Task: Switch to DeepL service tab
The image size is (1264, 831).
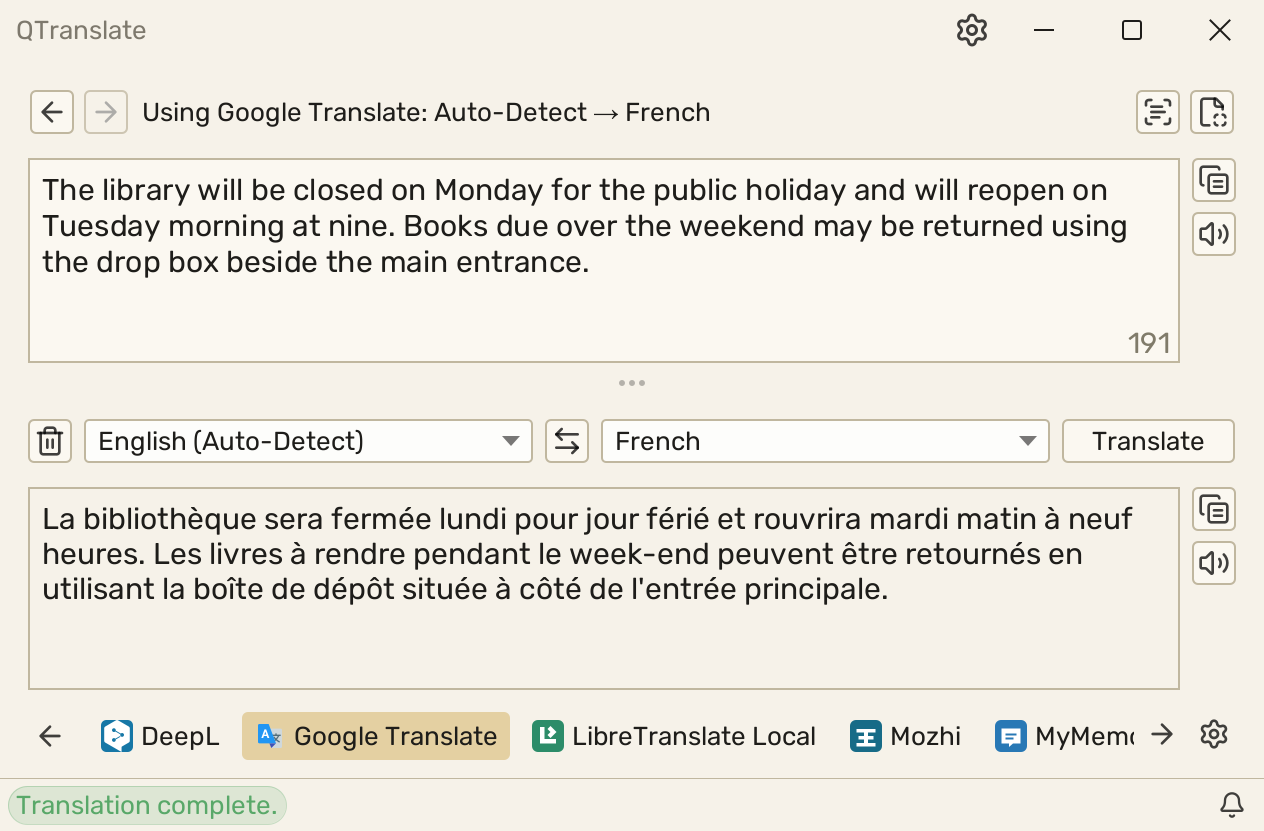Action: pyautogui.click(x=160, y=737)
